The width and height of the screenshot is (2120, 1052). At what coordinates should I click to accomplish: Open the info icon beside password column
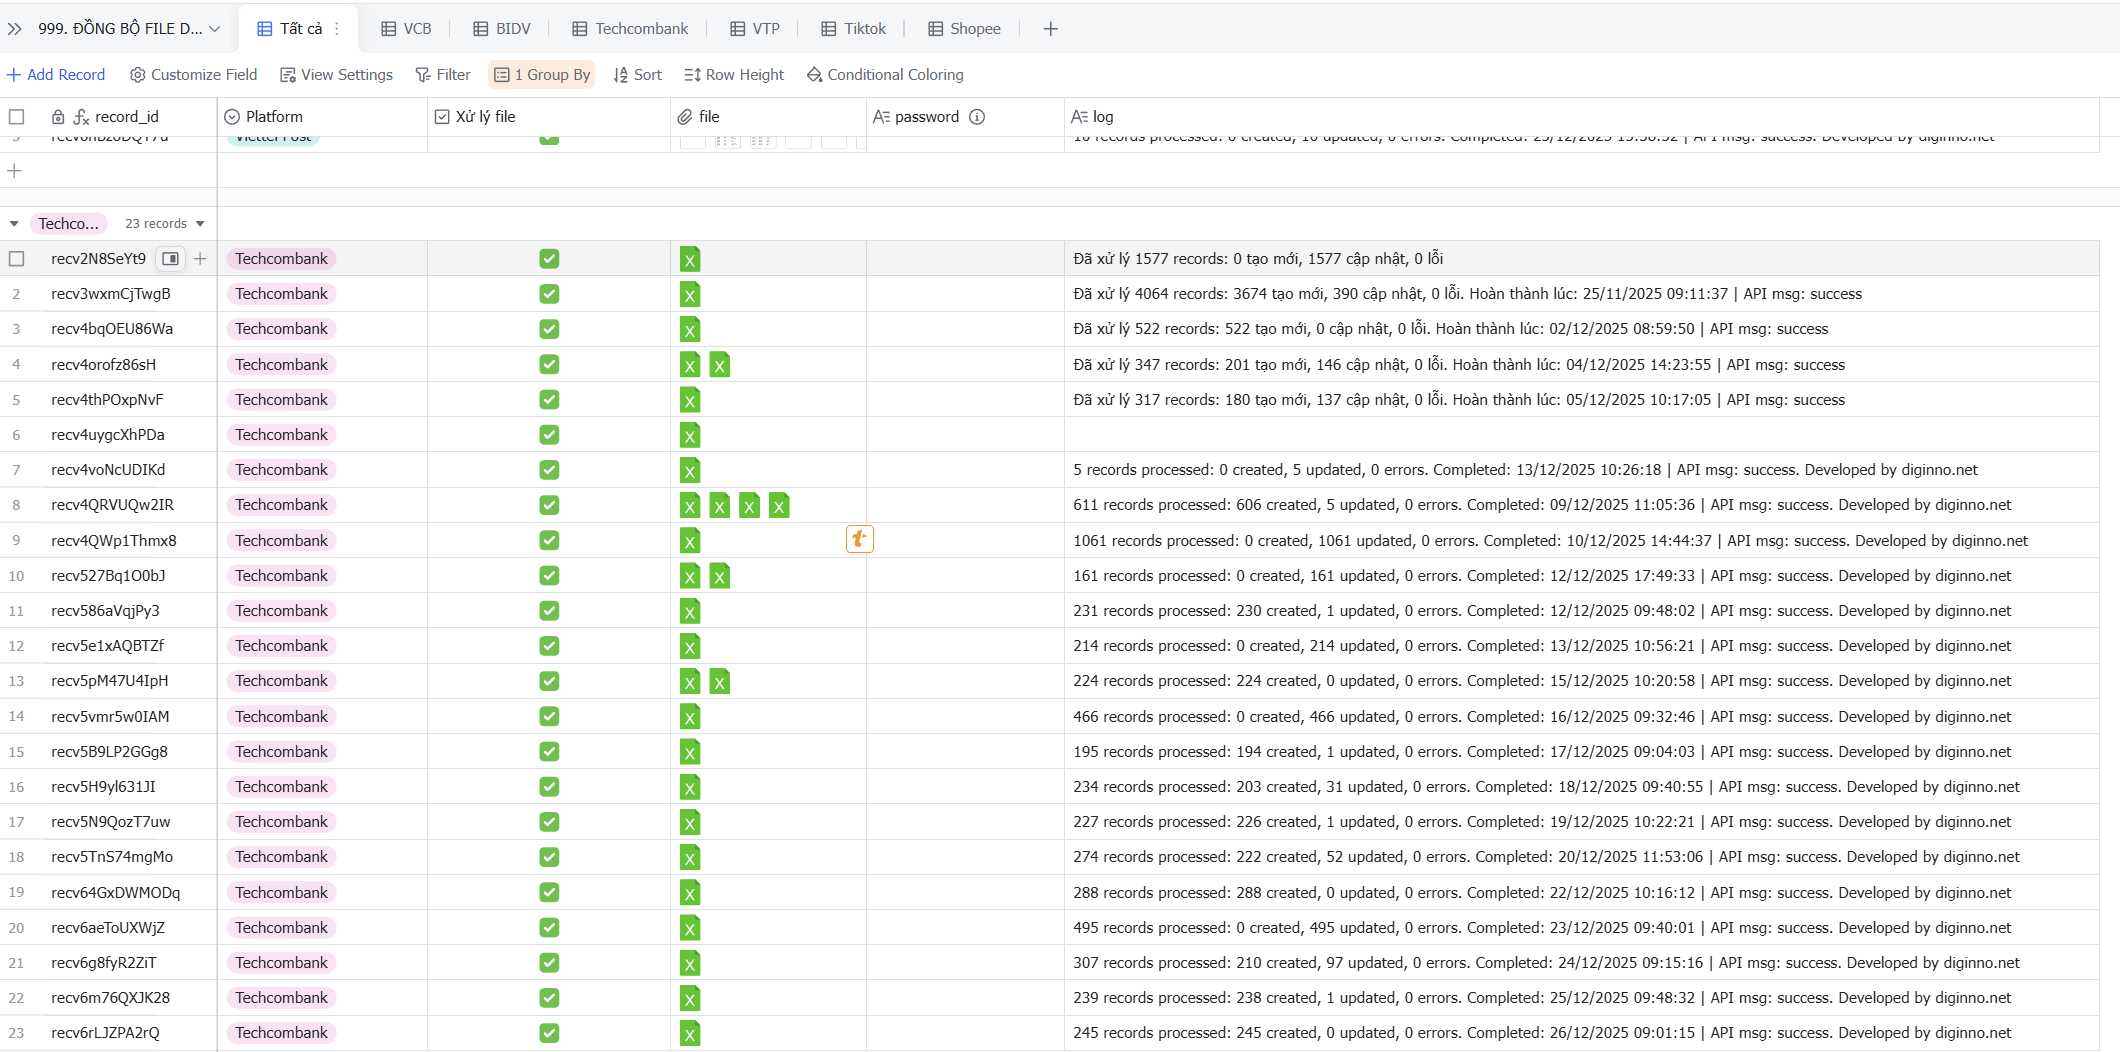pyautogui.click(x=977, y=117)
